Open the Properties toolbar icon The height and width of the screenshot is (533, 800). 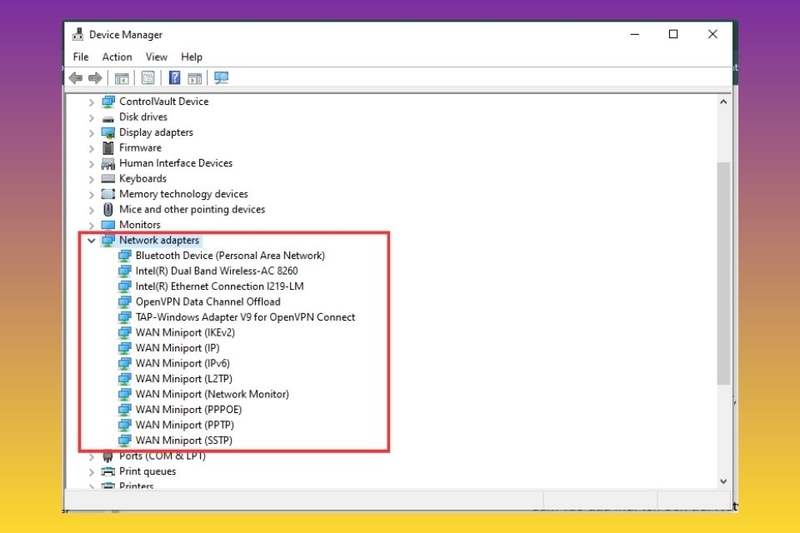pos(148,78)
